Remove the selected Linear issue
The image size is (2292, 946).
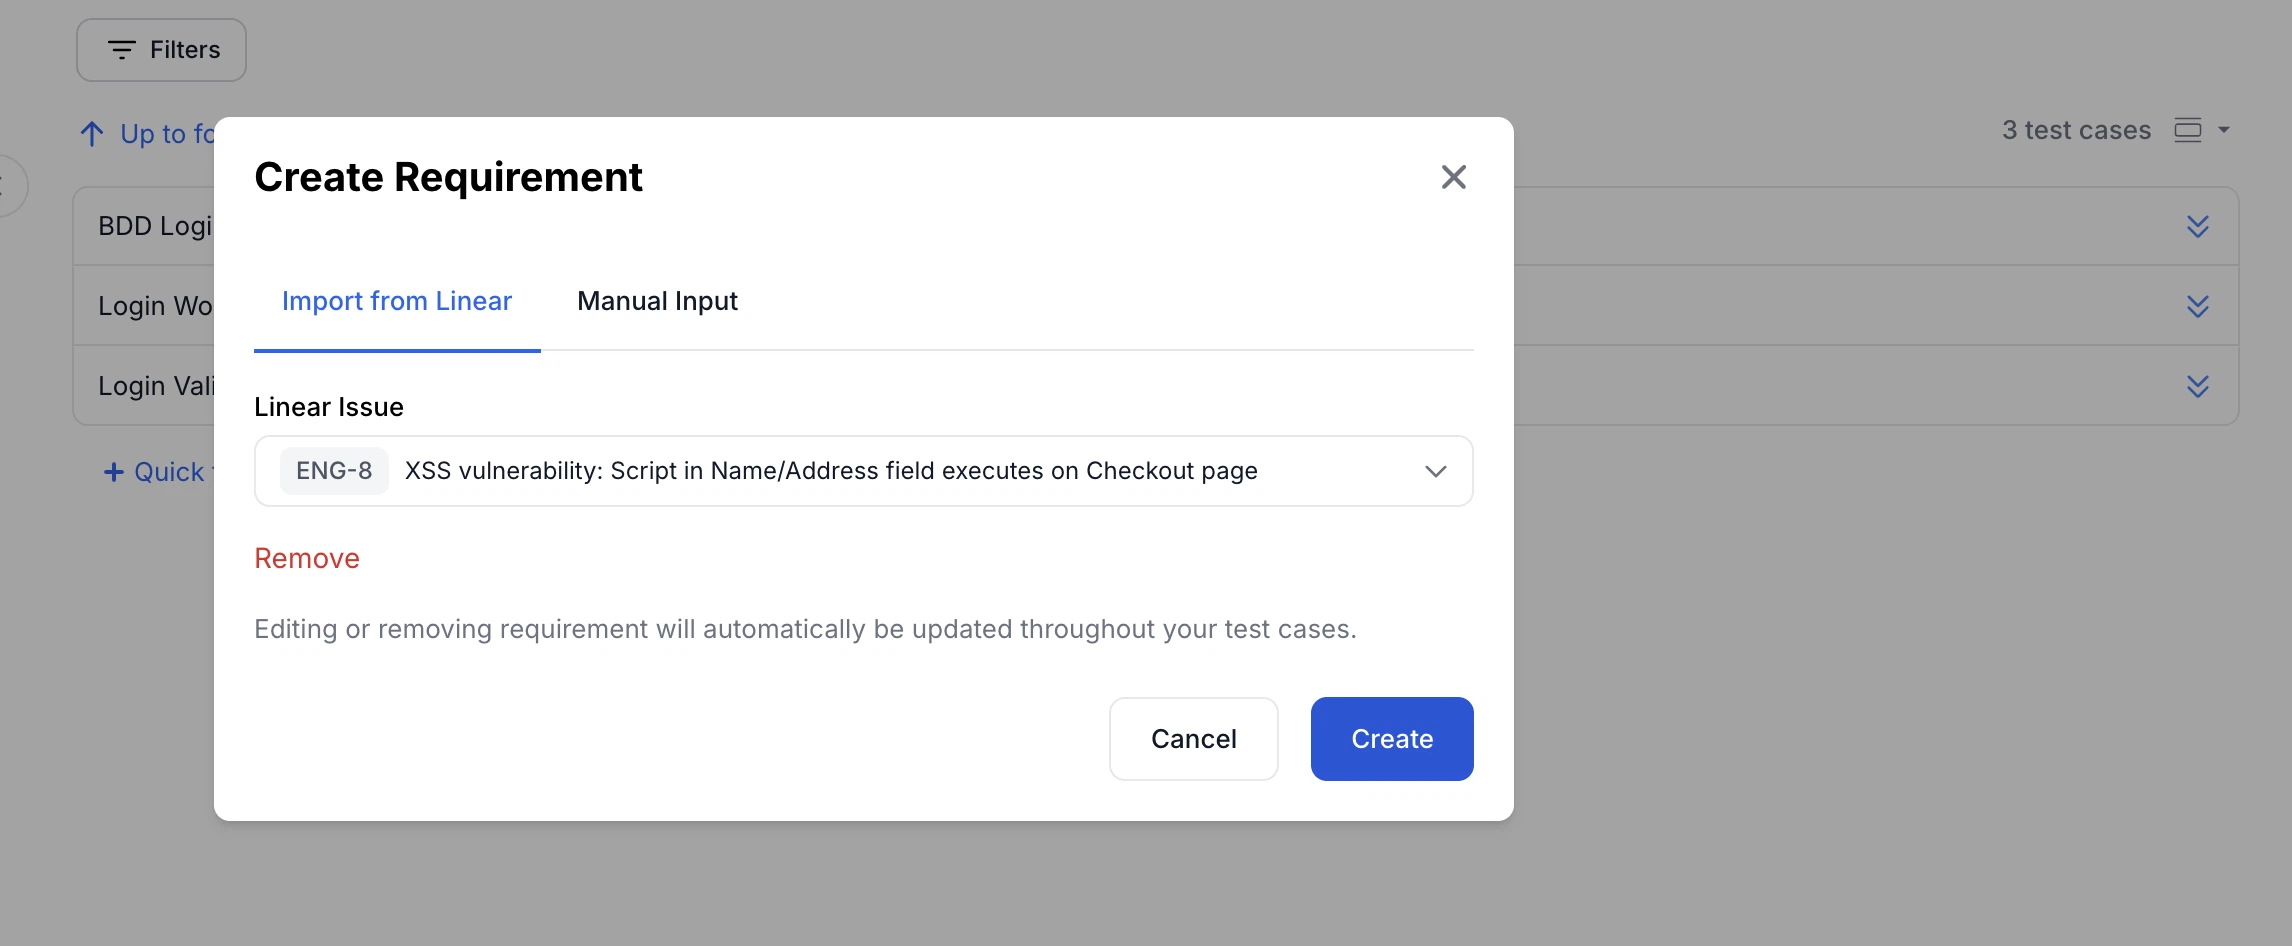point(307,558)
